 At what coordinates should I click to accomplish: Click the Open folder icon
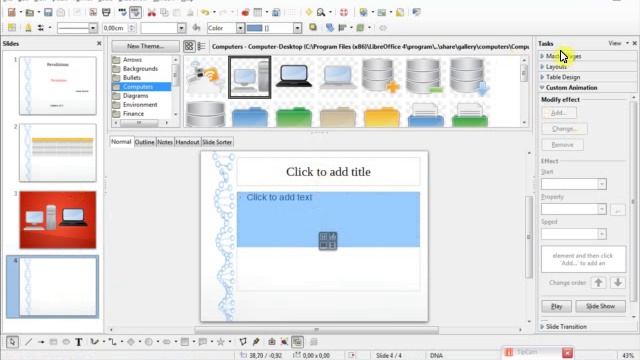(x=30, y=12)
